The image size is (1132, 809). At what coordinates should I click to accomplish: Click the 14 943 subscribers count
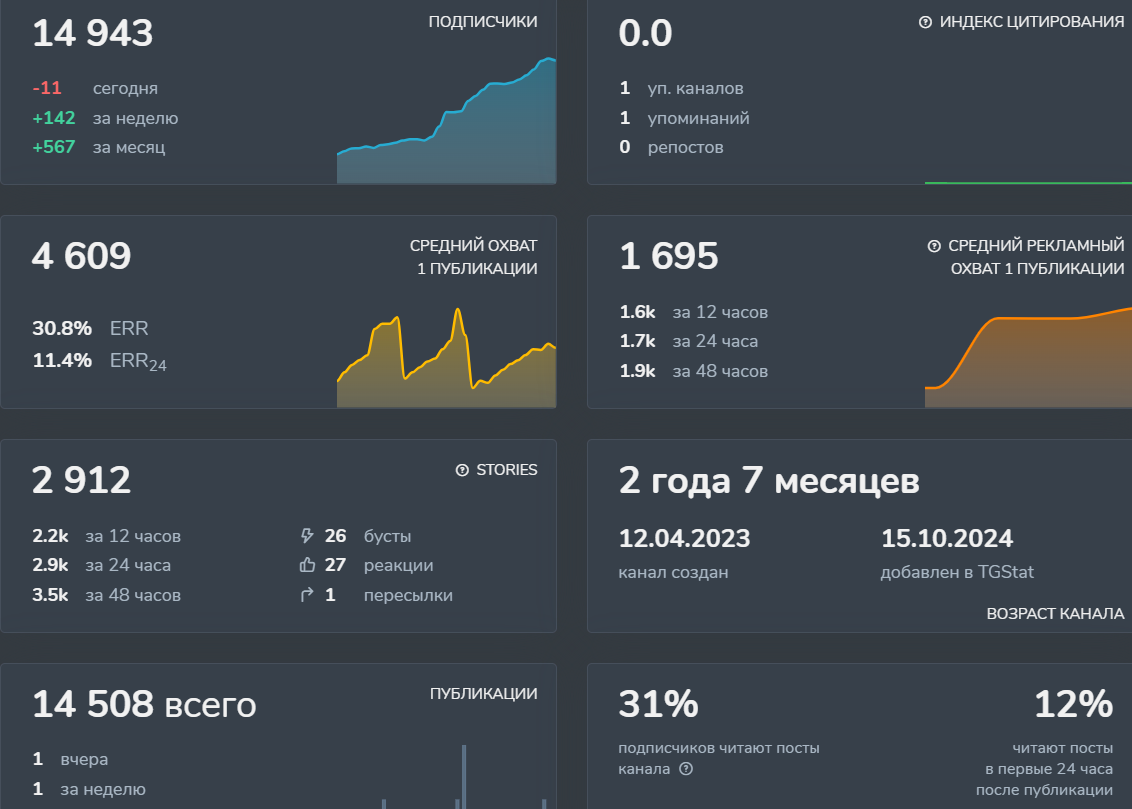pyautogui.click(x=93, y=33)
